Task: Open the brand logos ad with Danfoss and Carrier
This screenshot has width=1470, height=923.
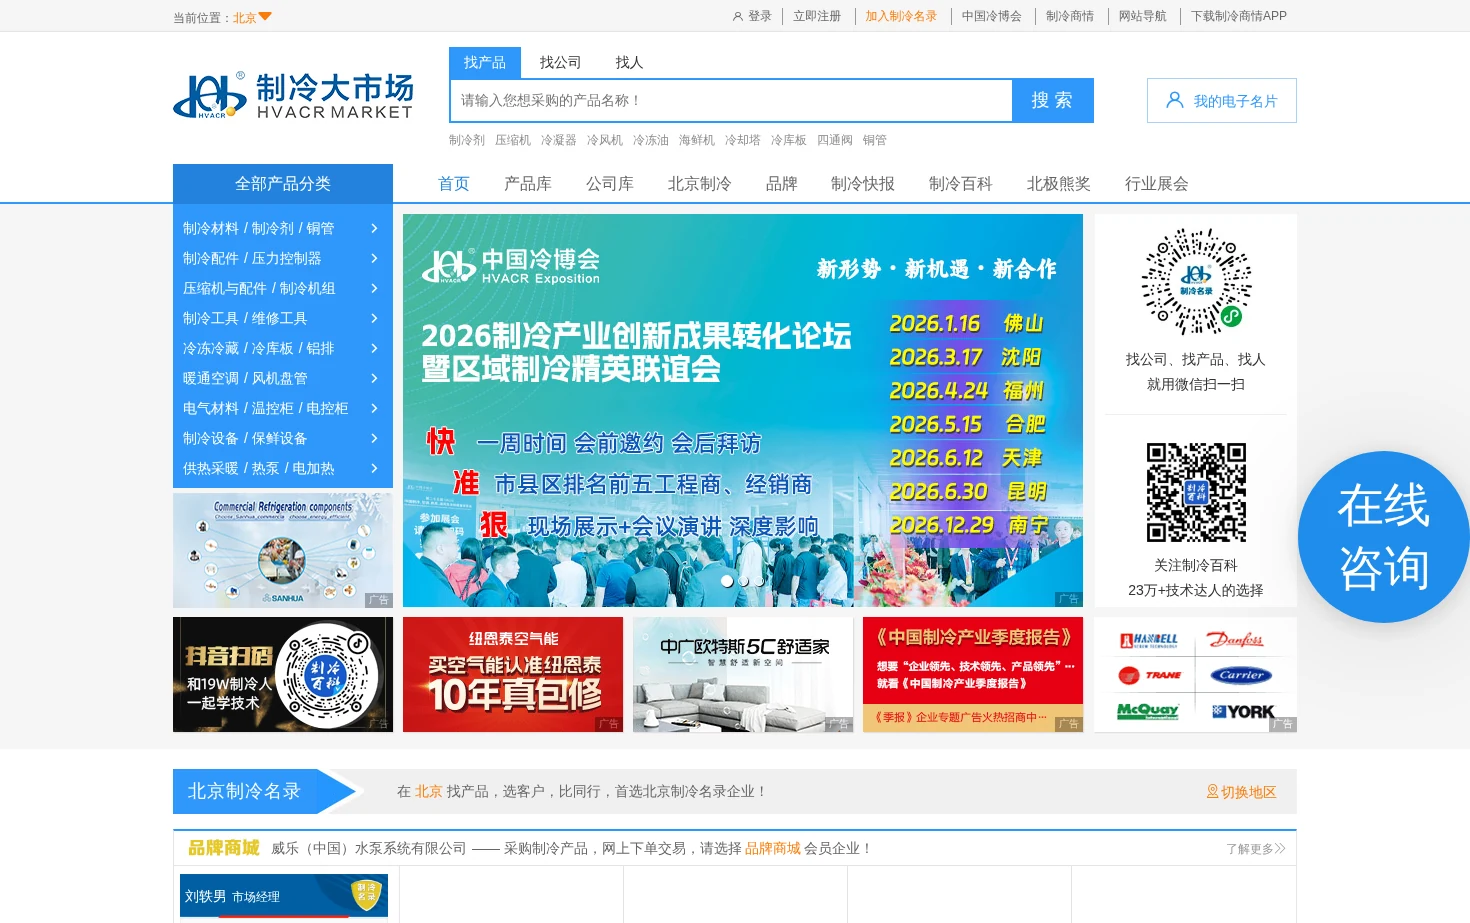Action: [1196, 675]
